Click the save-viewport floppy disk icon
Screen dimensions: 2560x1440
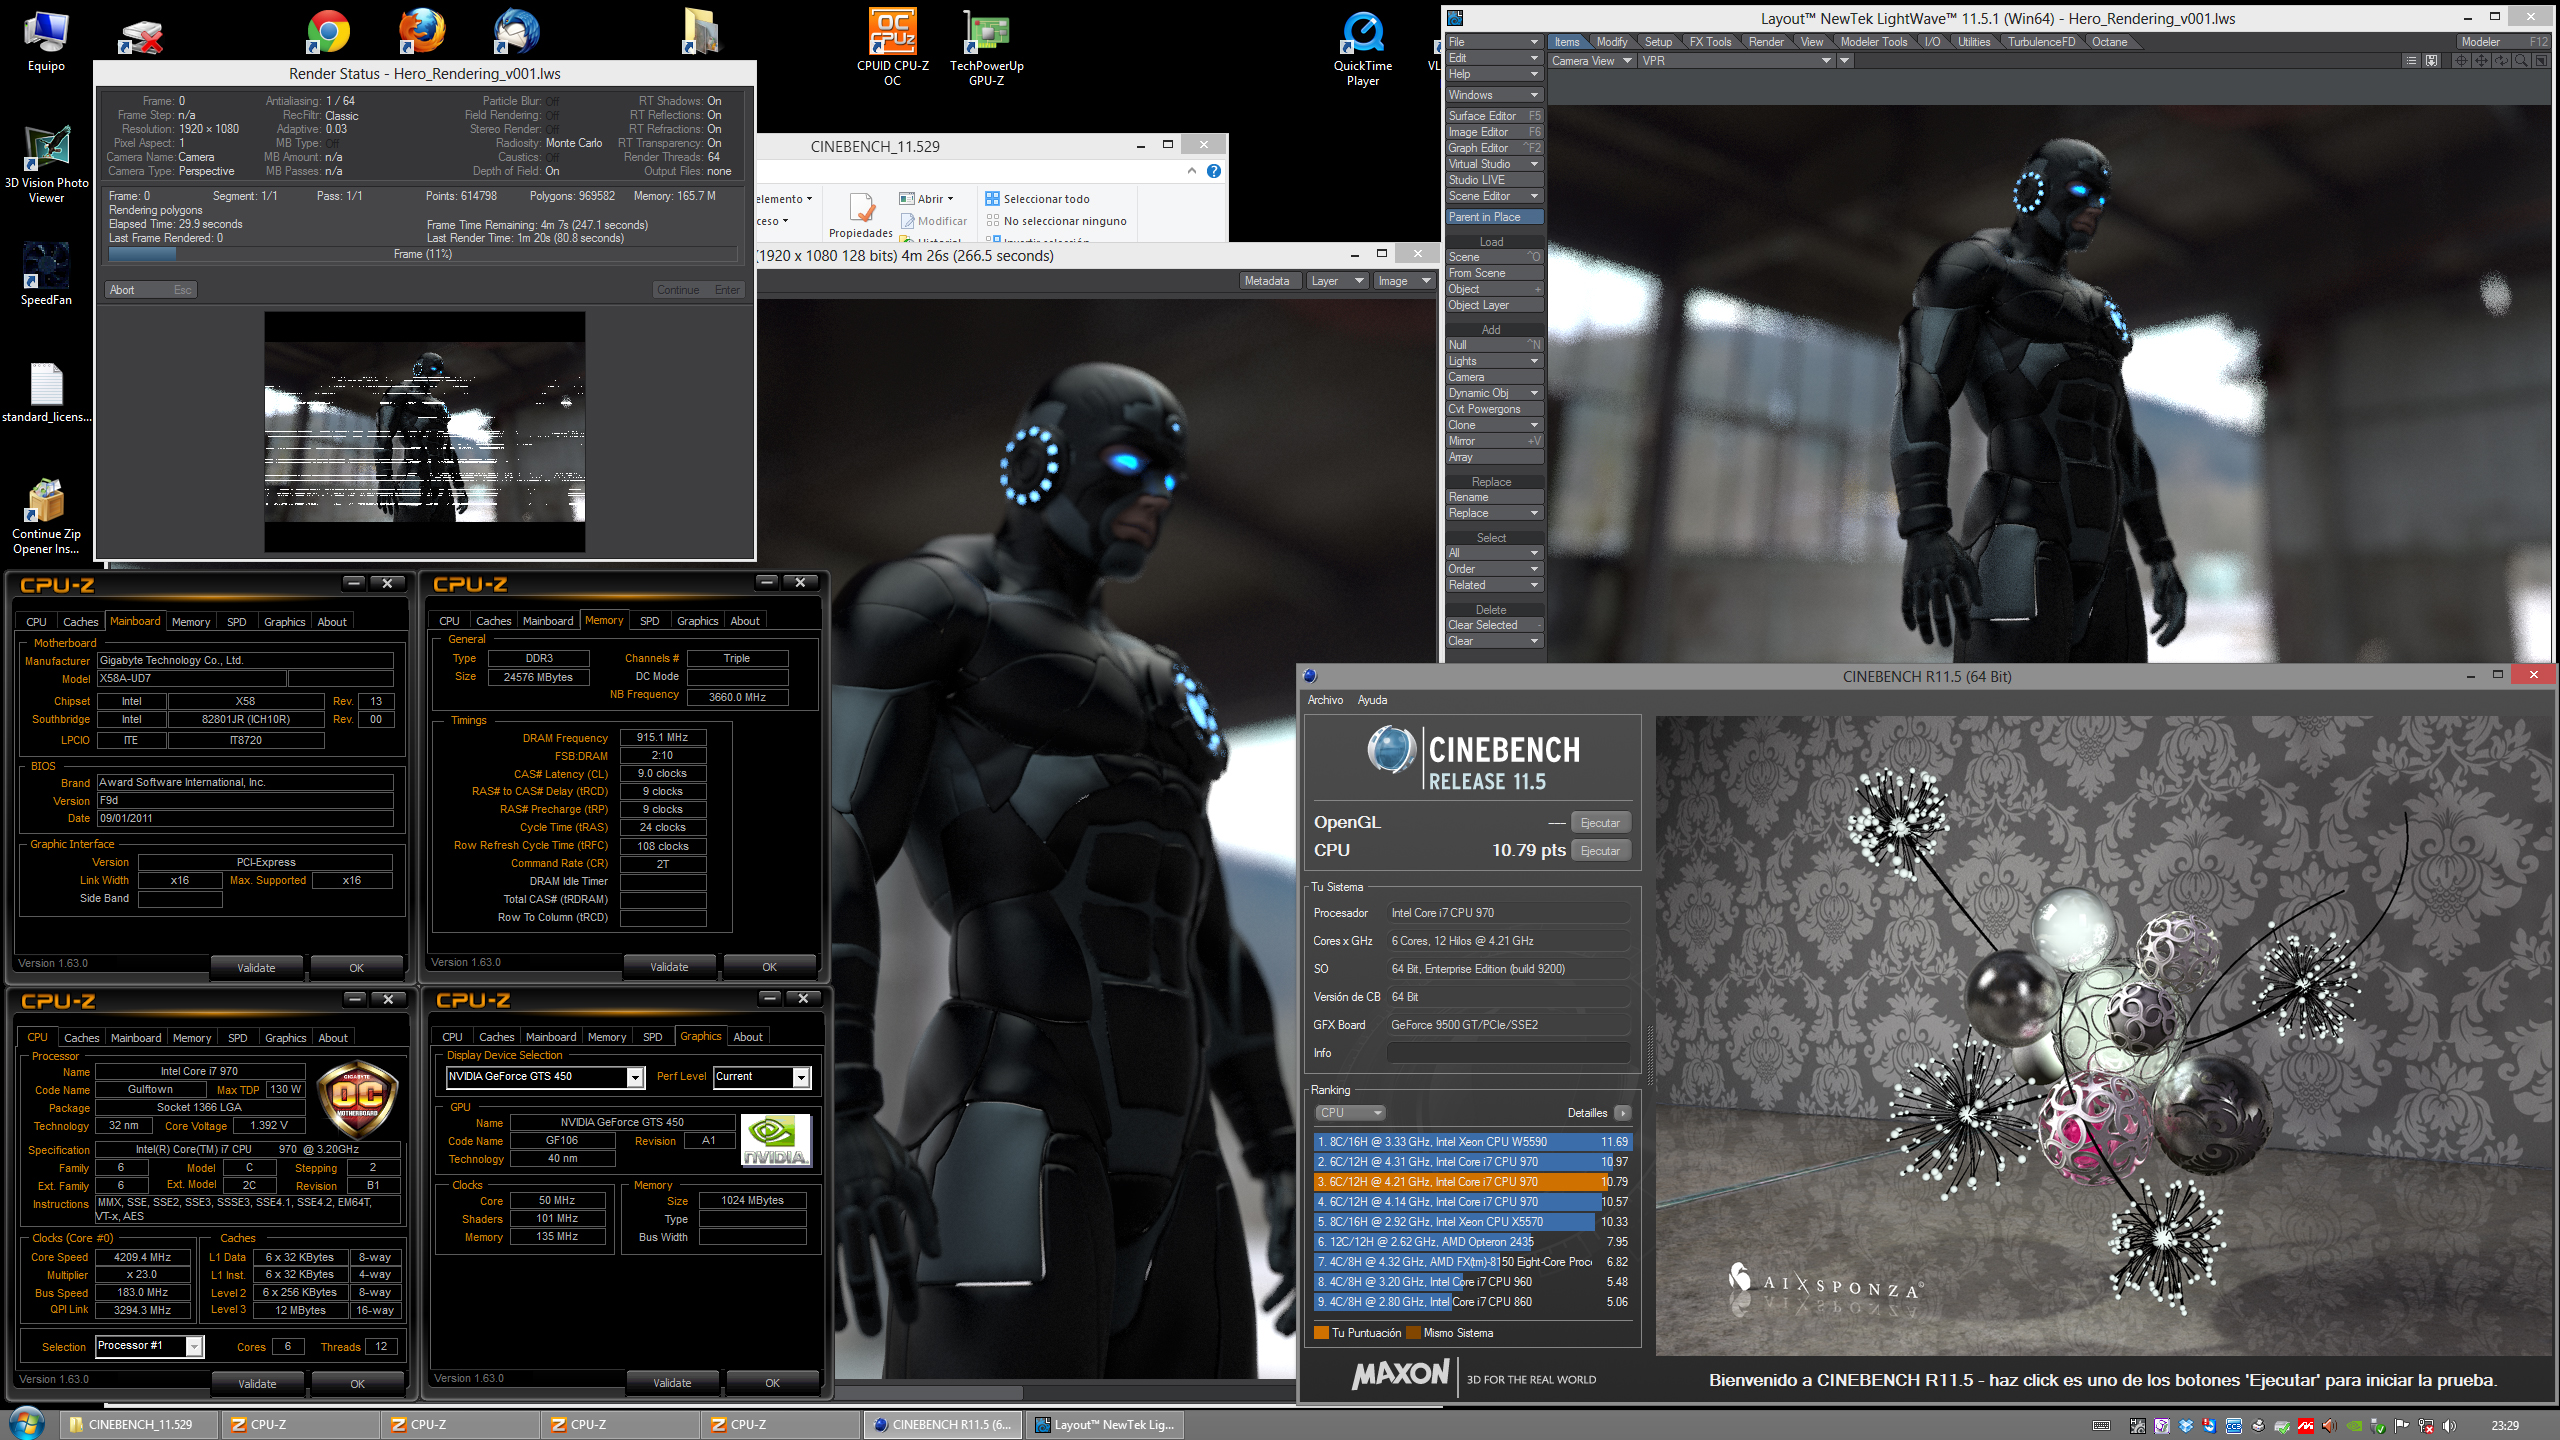click(2431, 61)
